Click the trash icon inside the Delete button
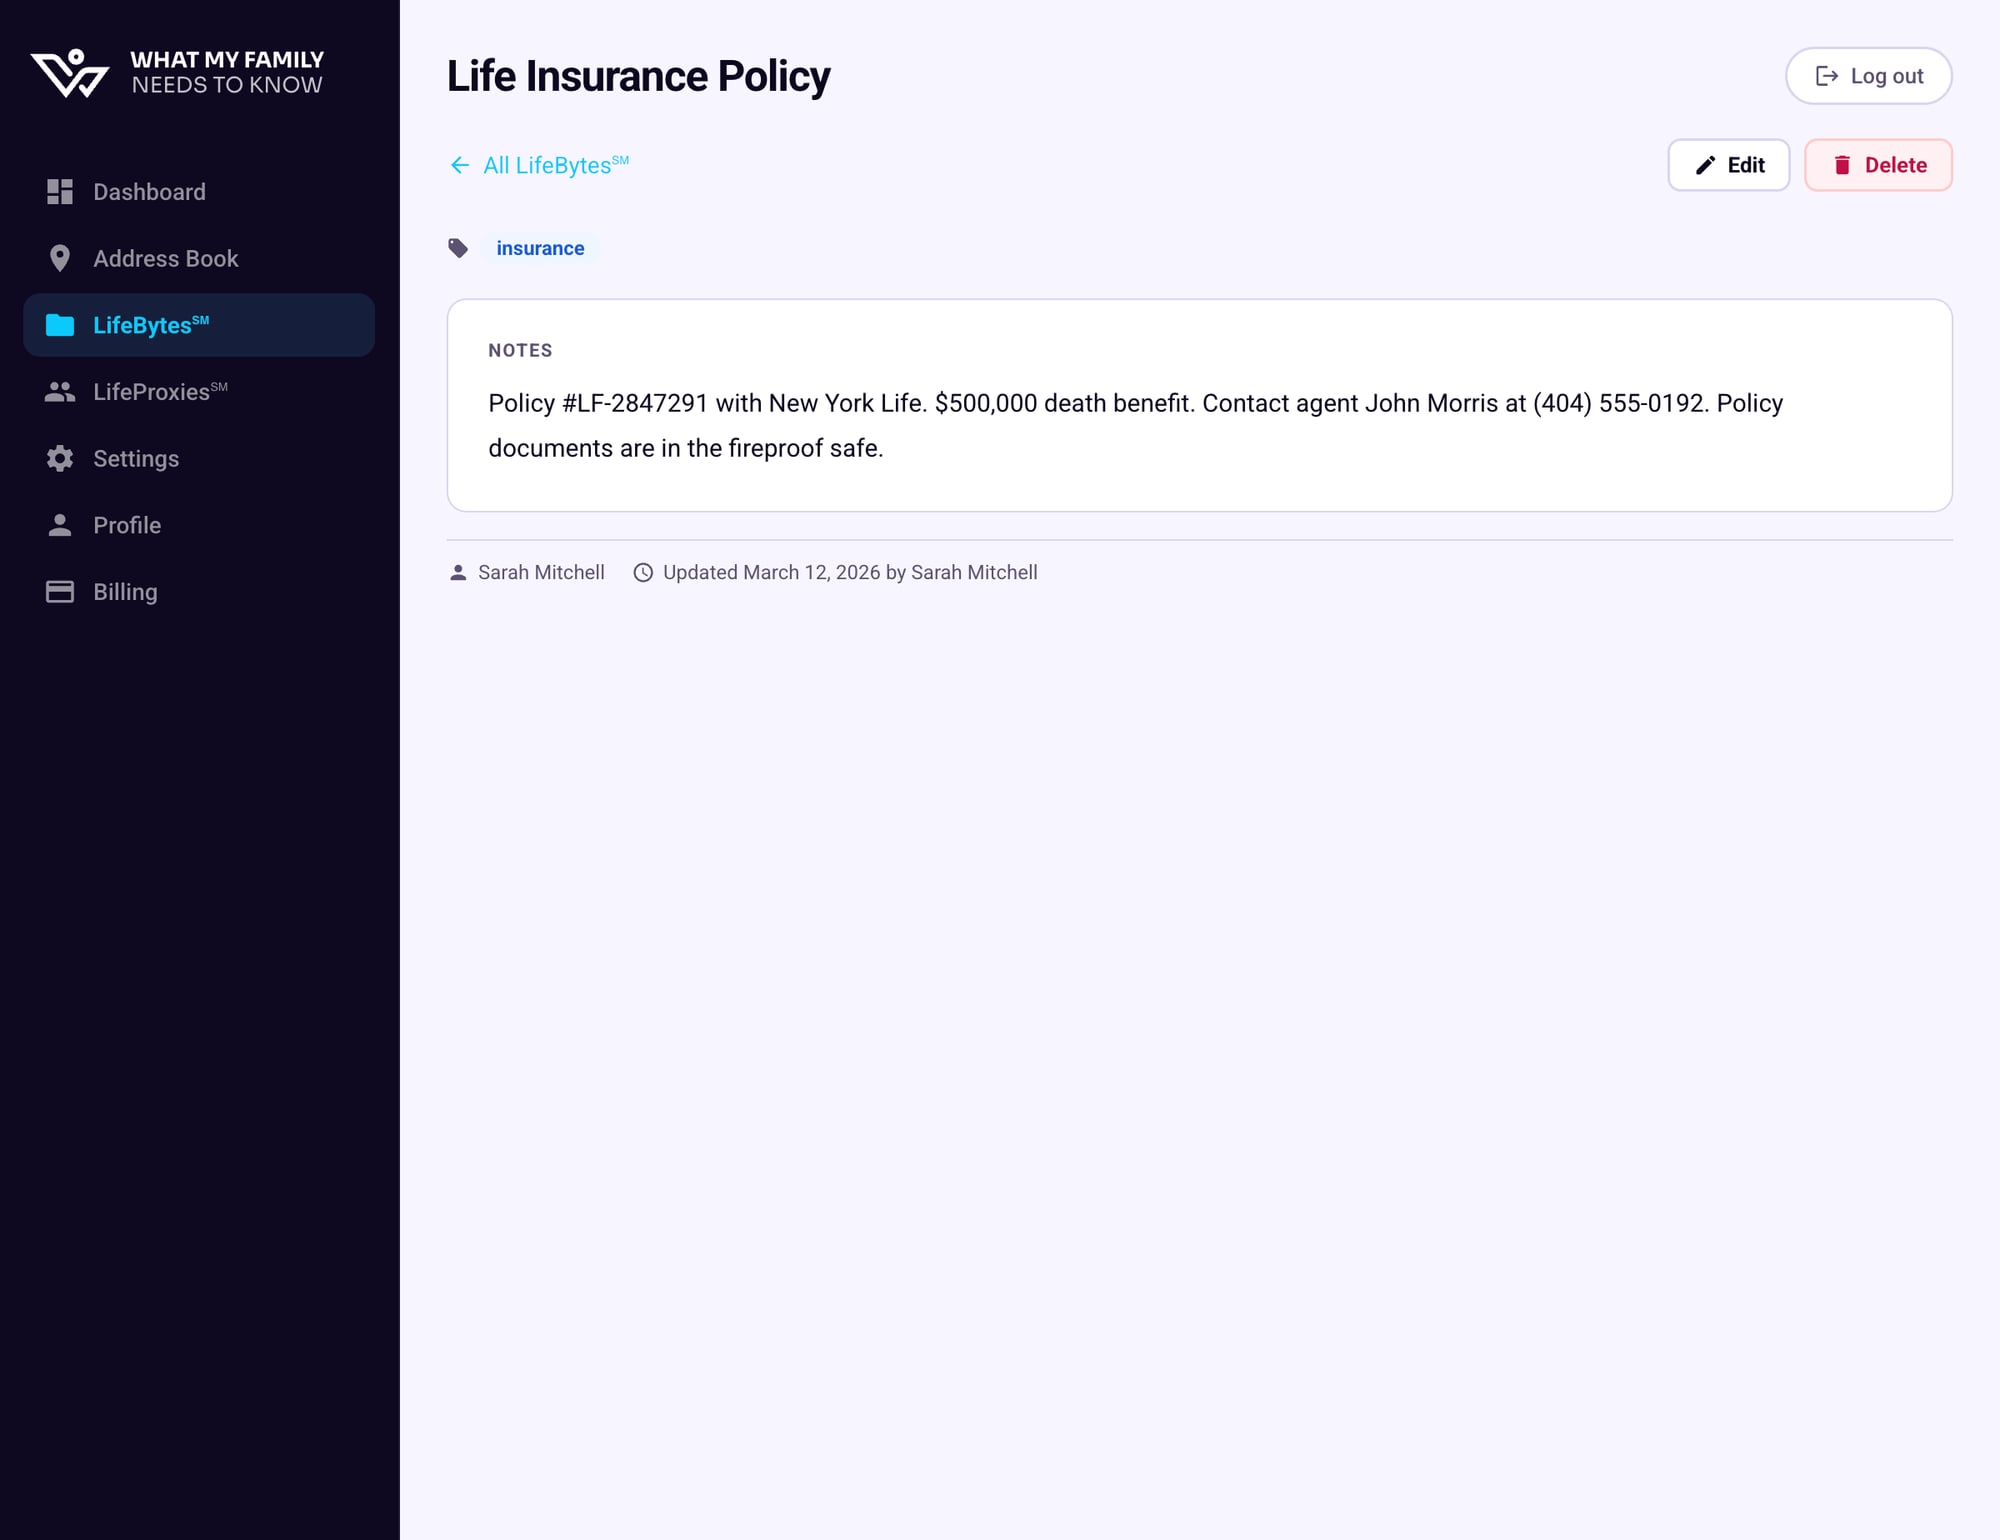 tap(1843, 165)
